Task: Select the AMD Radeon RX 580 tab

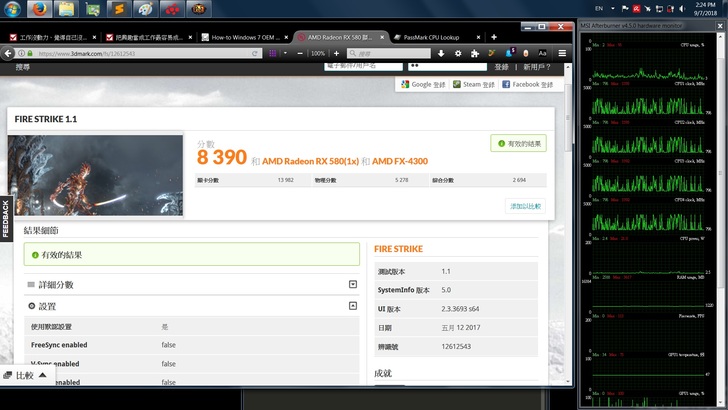Action: pos(340,37)
